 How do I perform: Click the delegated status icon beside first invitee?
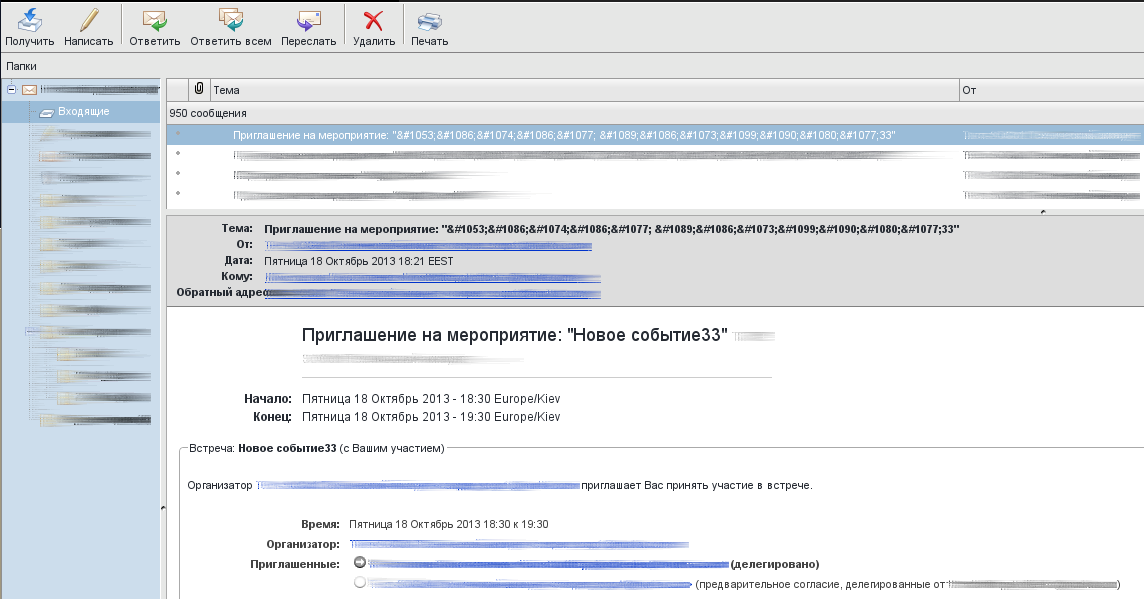360,563
